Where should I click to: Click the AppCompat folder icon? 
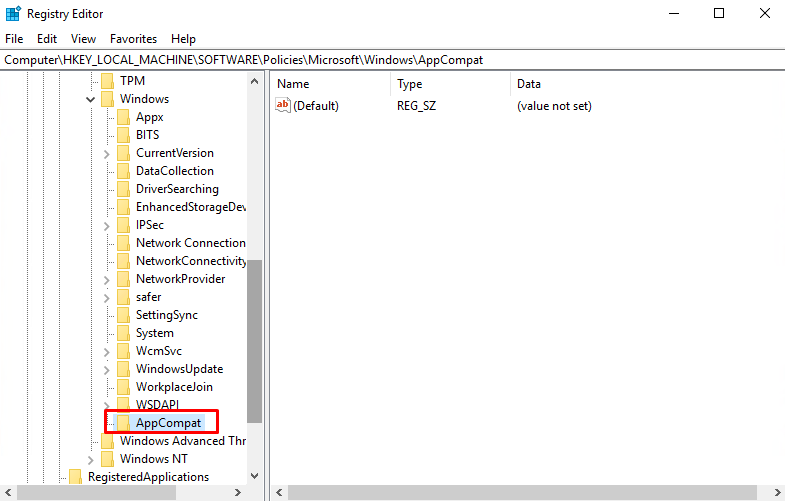[x=123, y=423]
